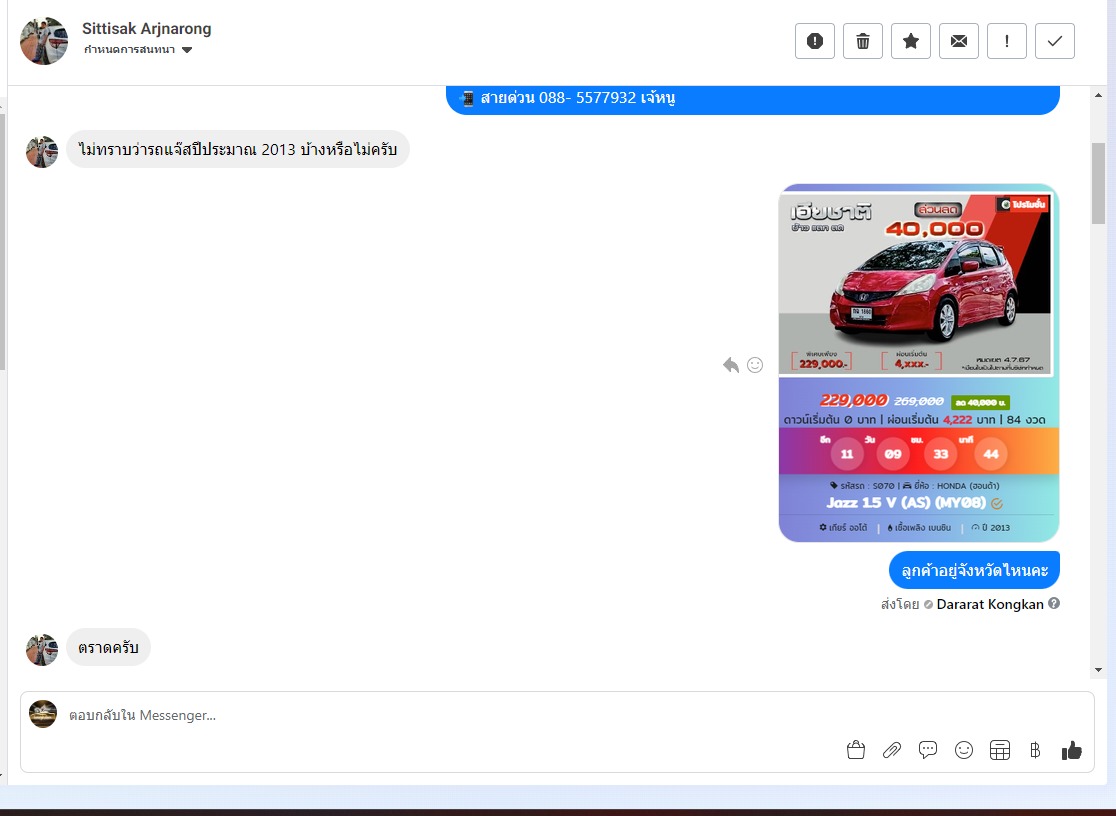
Task: Open saved replies speech bubble icon
Action: (x=927, y=750)
